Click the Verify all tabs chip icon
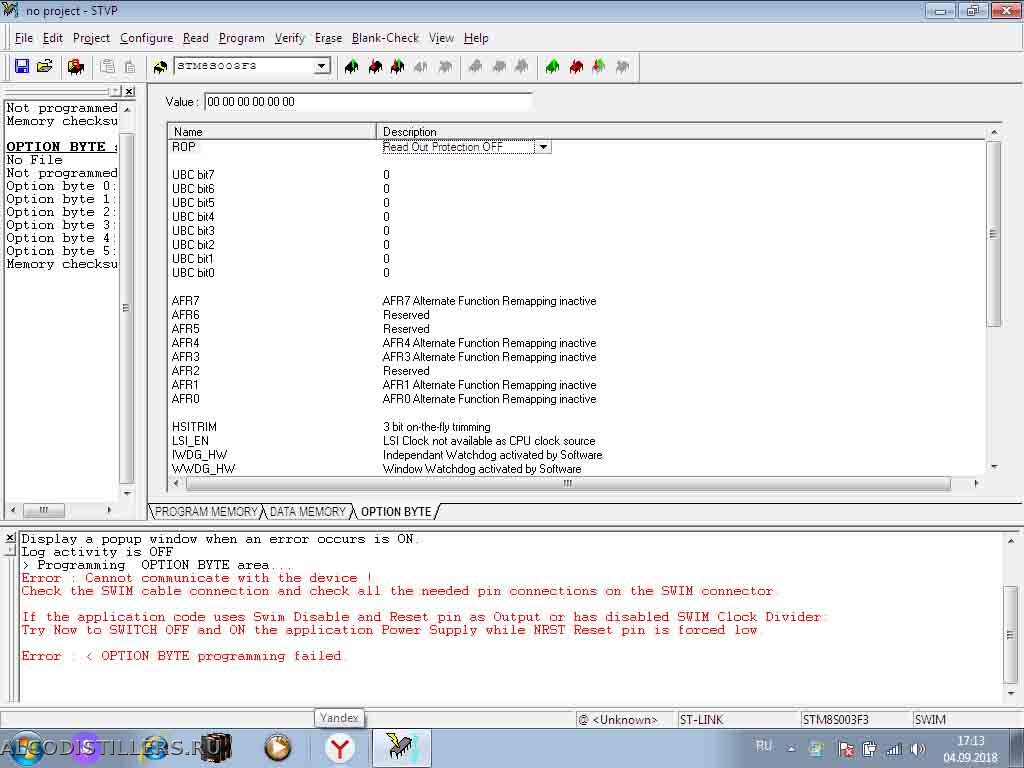 599,66
